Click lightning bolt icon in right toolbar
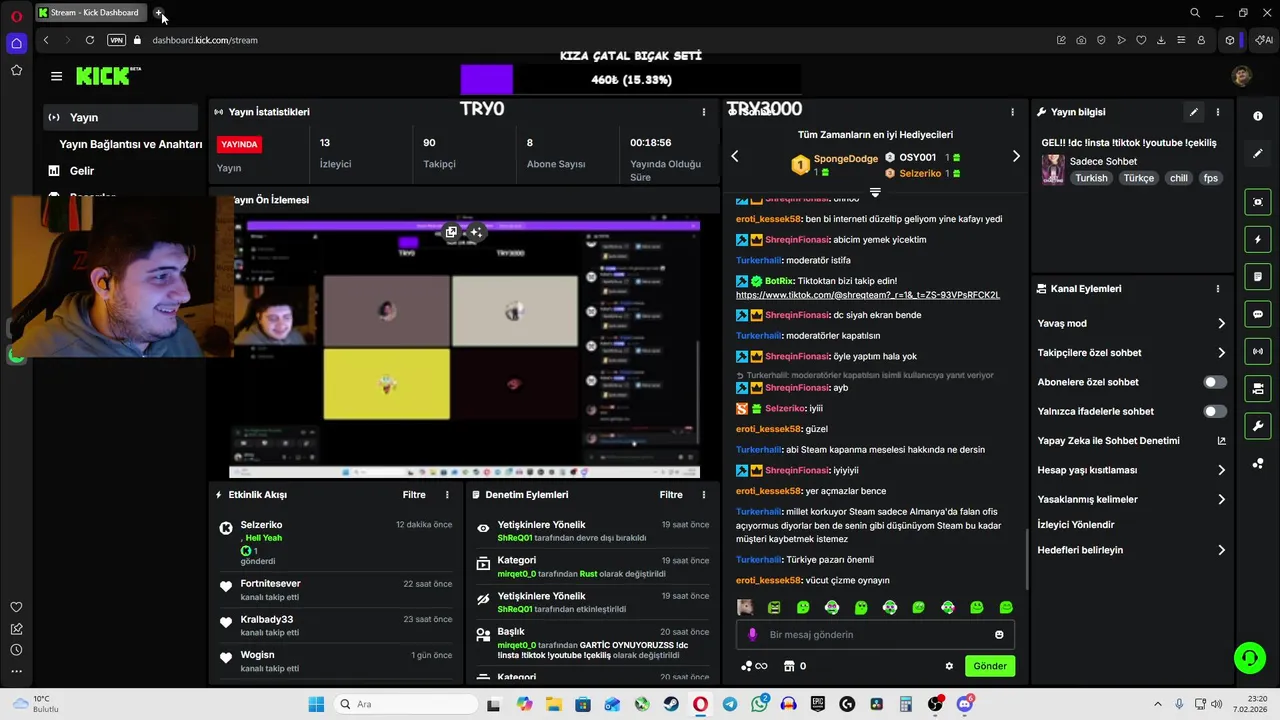The height and width of the screenshot is (720, 1280). click(1258, 240)
